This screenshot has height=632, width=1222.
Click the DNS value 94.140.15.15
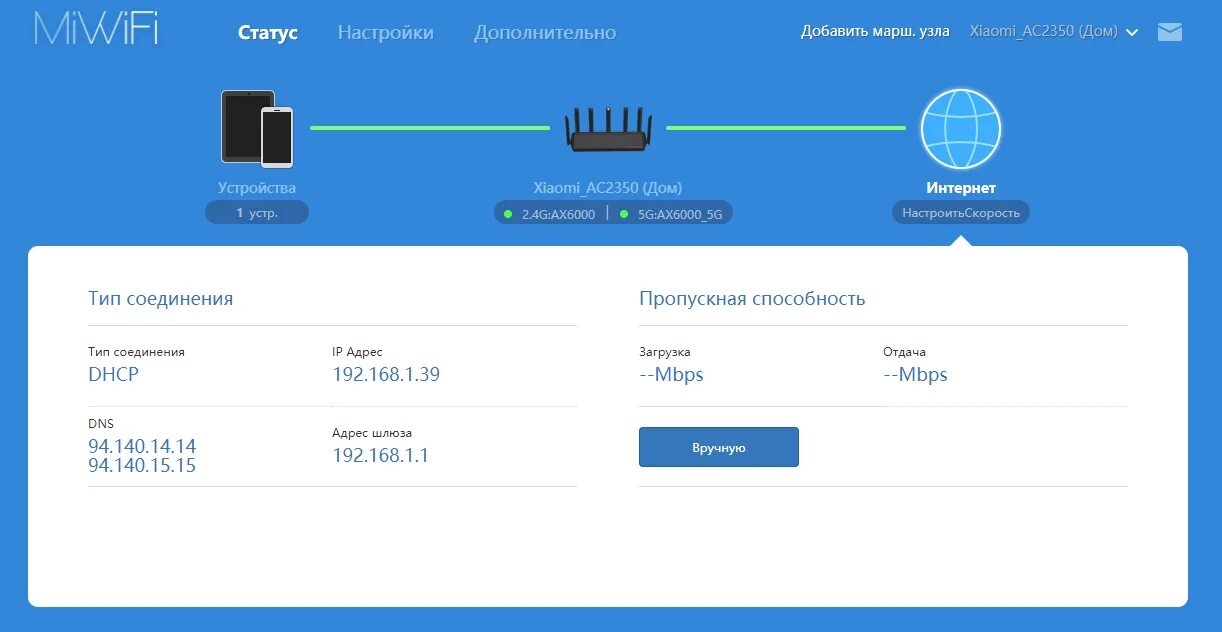coord(142,466)
